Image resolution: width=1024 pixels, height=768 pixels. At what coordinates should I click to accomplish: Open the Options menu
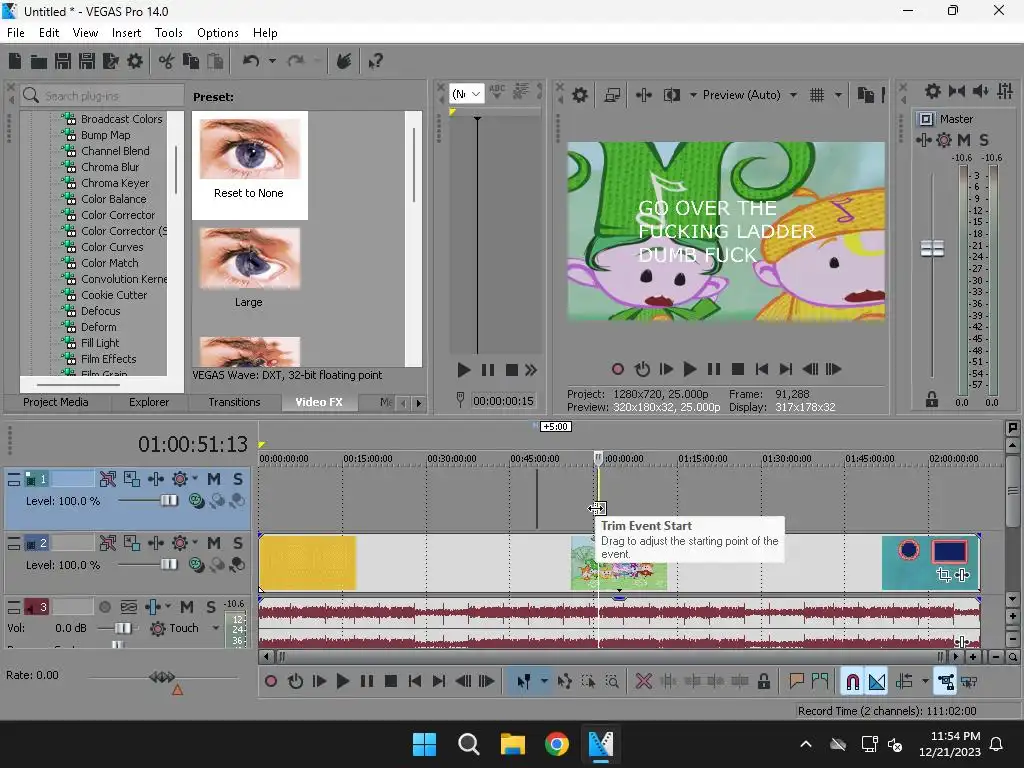pyautogui.click(x=217, y=33)
